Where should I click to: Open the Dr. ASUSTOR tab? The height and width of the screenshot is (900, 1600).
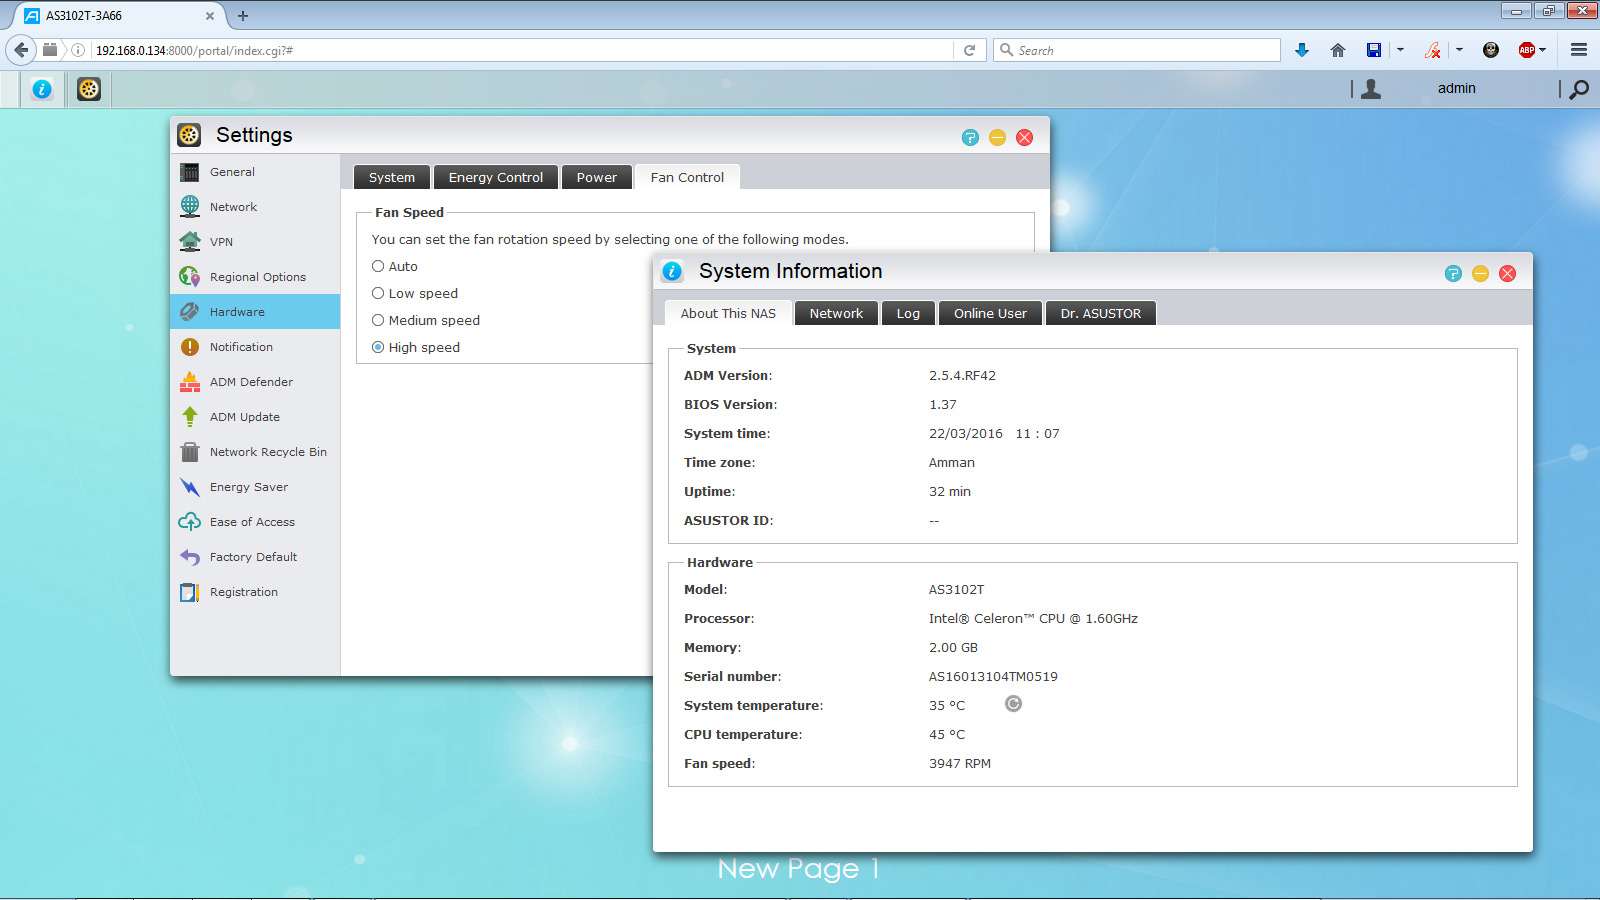1101,313
